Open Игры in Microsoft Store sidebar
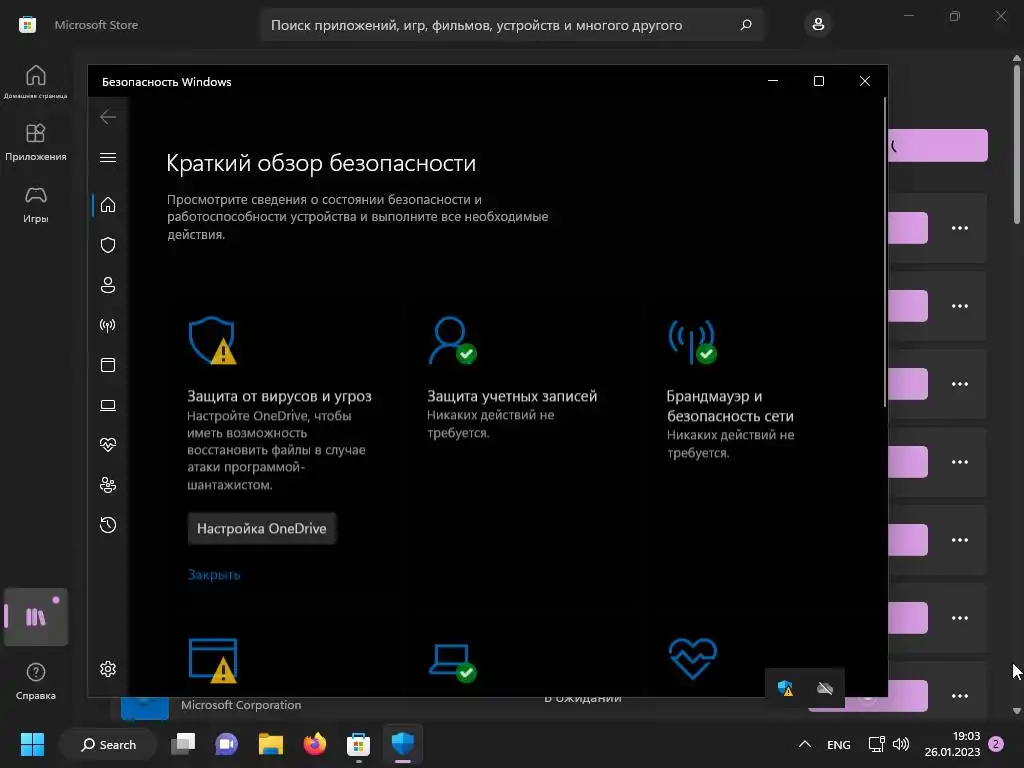 click(35, 204)
